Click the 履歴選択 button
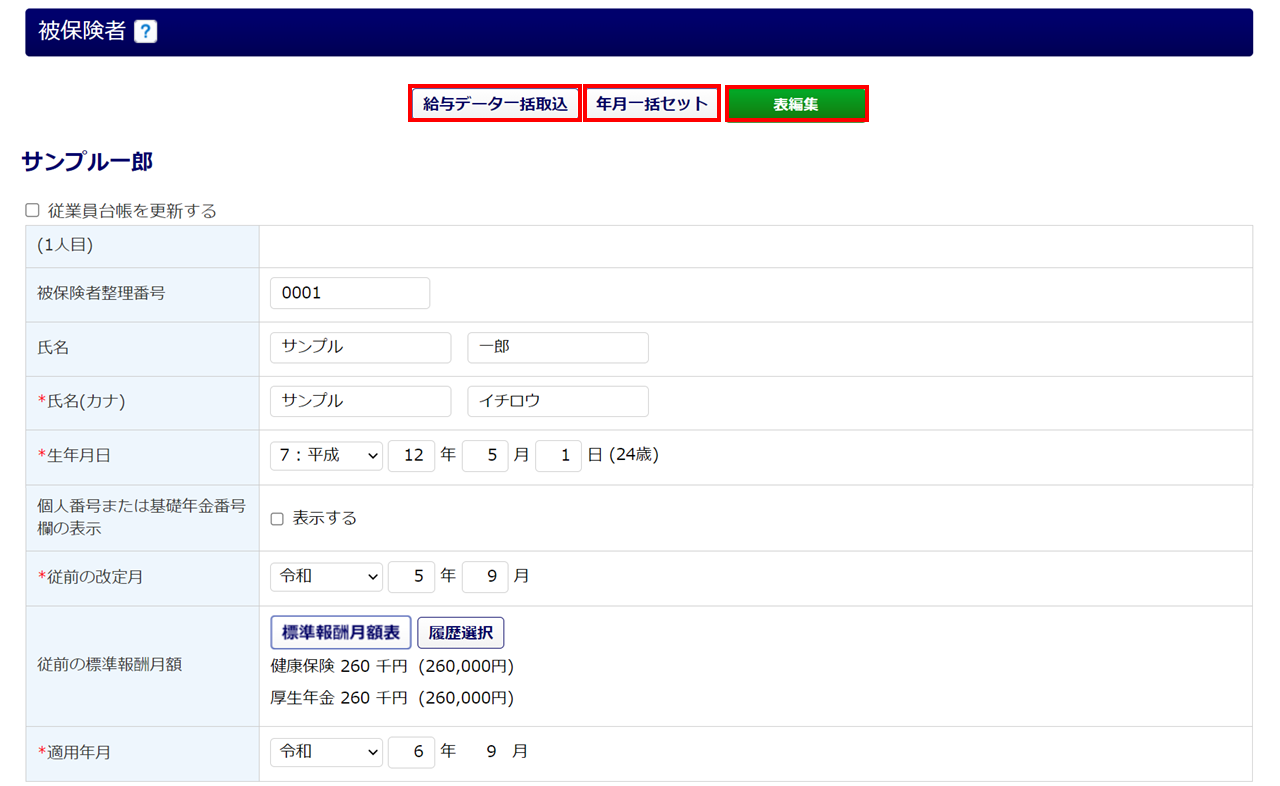Image resolution: width=1280 pixels, height=786 pixels. click(461, 633)
